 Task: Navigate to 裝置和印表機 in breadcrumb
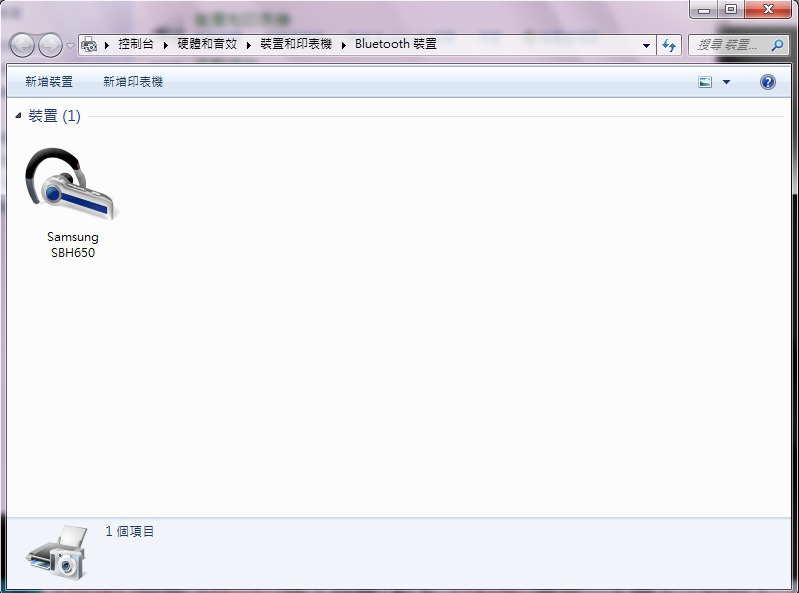point(296,44)
